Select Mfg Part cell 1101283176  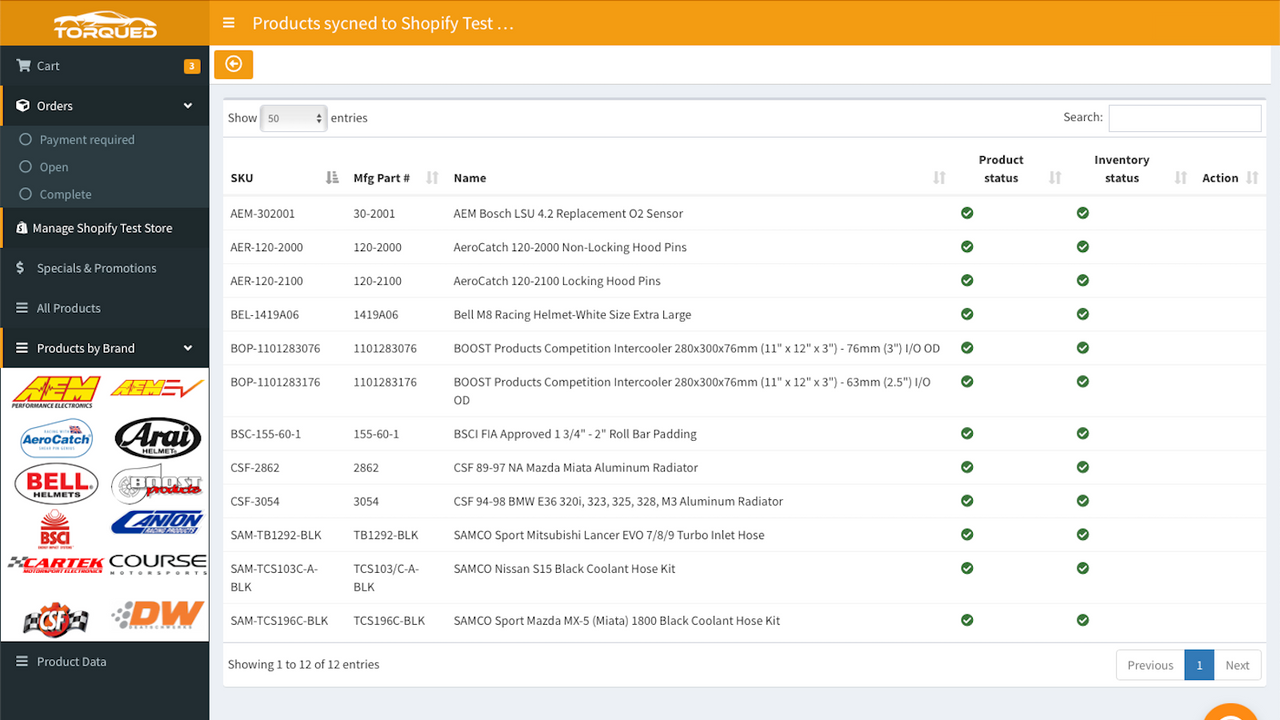tap(385, 382)
